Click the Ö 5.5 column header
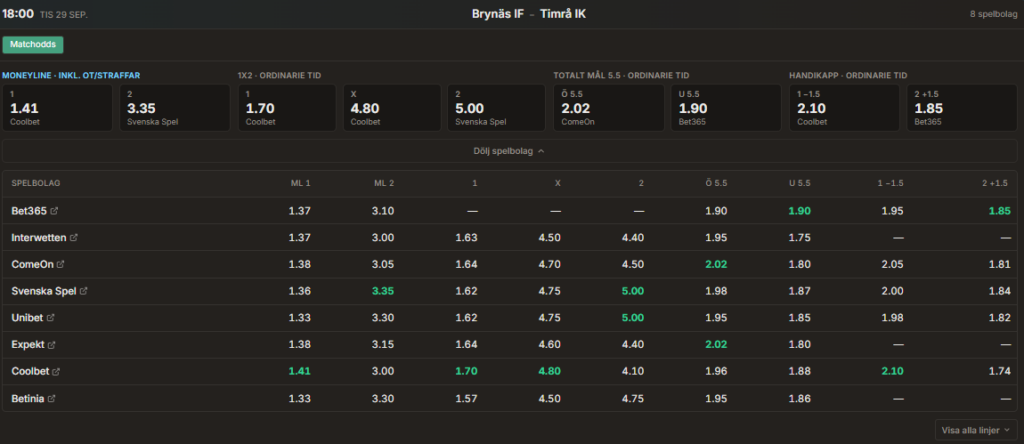The height and width of the screenshot is (444, 1024). 716,183
